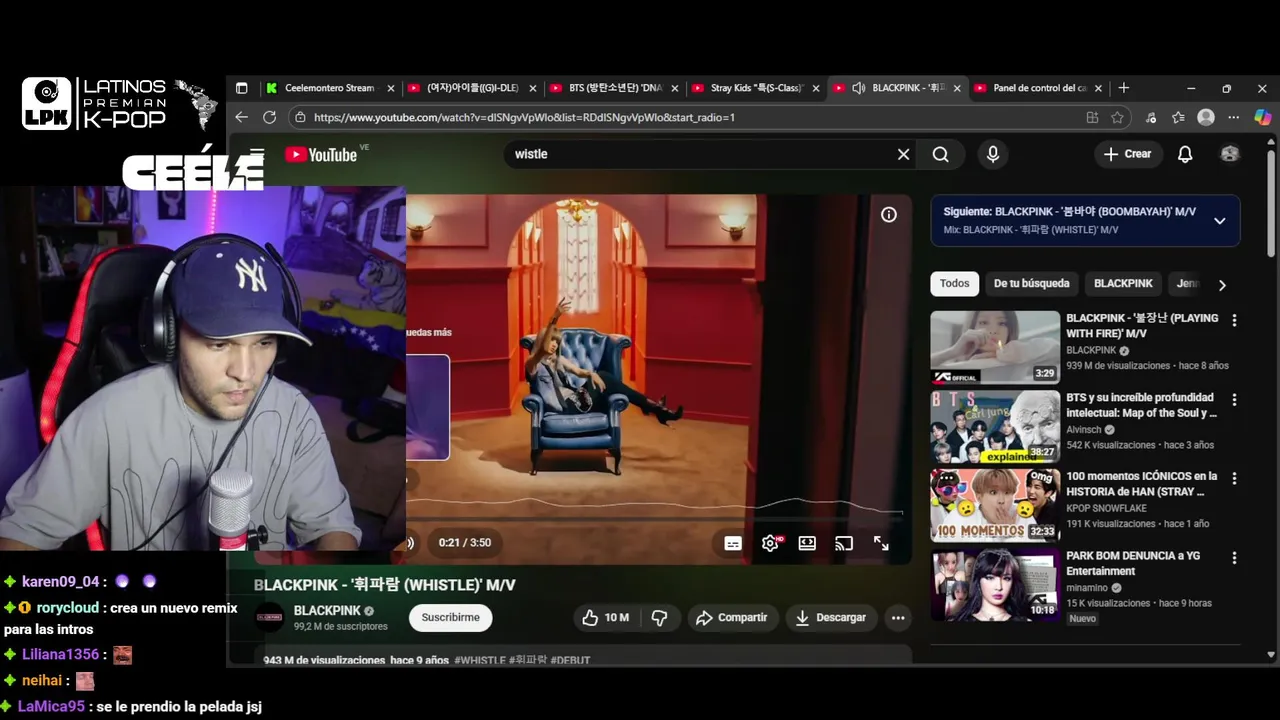Dislike the video with thumbs-down
Screen dimensions: 1280x720
click(659, 618)
